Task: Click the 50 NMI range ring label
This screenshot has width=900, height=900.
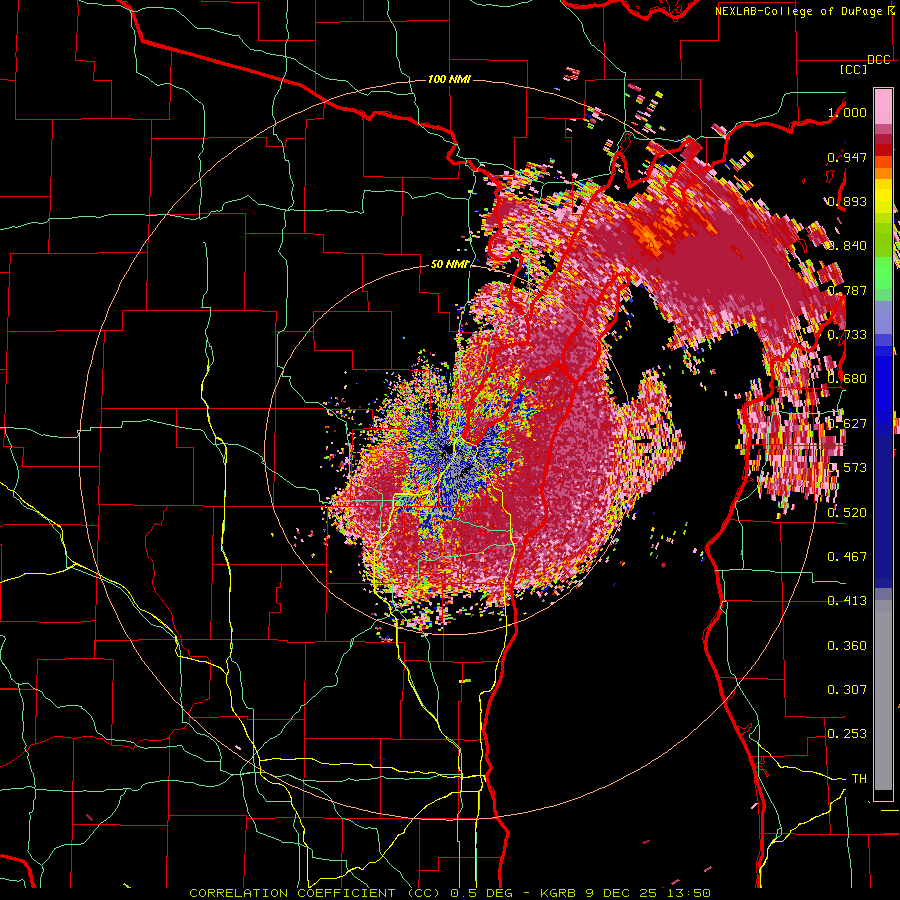Action: point(450,264)
